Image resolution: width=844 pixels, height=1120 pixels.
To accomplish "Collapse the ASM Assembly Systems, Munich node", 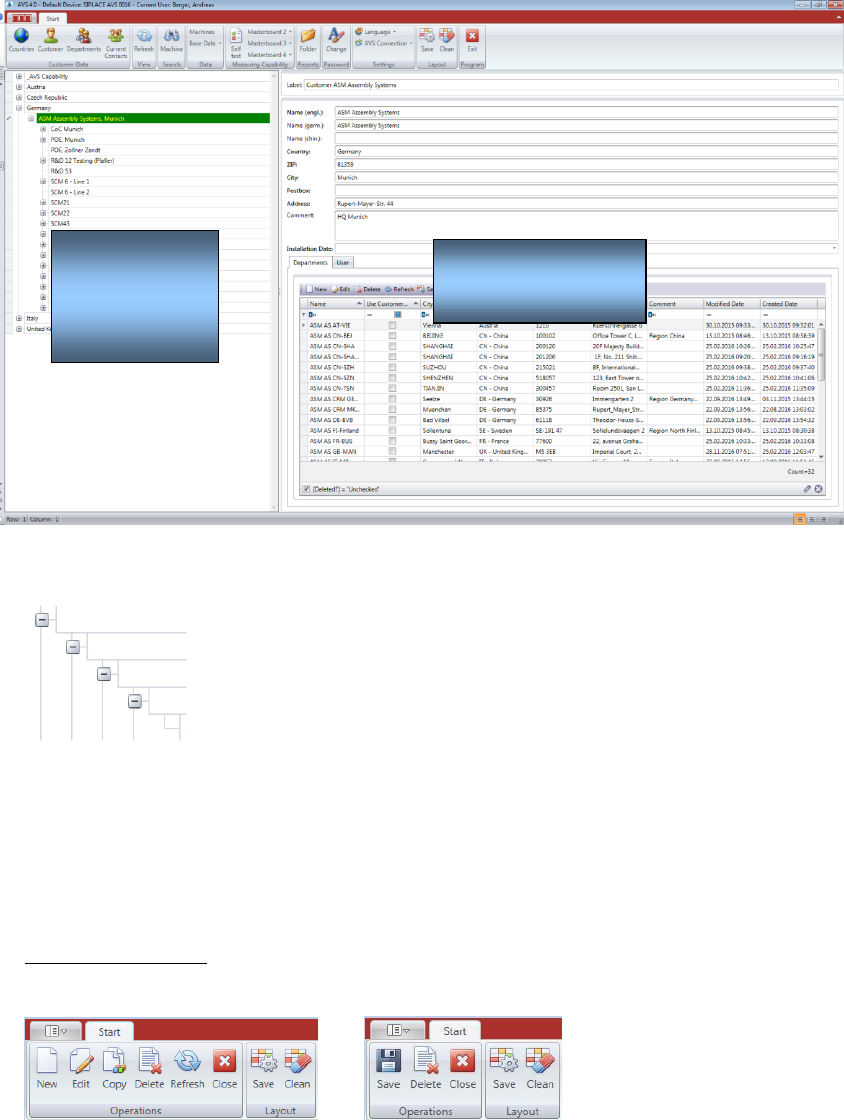I will (x=31, y=119).
